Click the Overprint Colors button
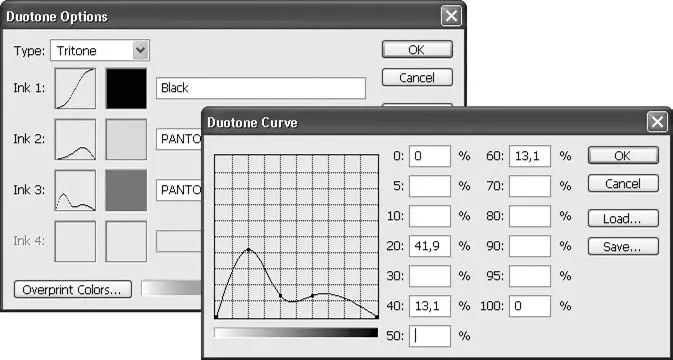Viewport: 673px width, 360px height. pos(73,290)
